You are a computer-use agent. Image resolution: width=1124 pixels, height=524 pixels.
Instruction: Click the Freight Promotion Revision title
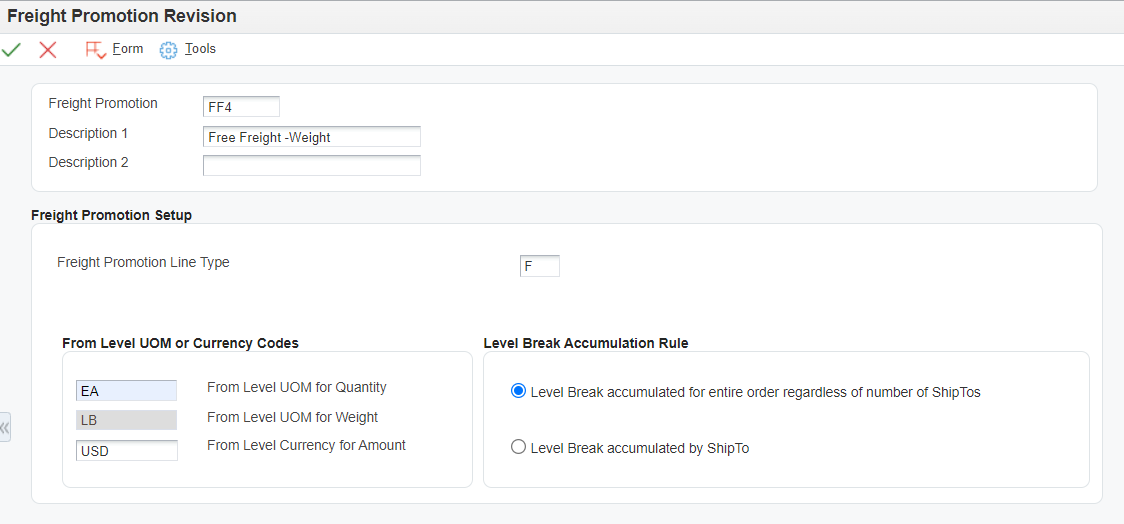[122, 15]
